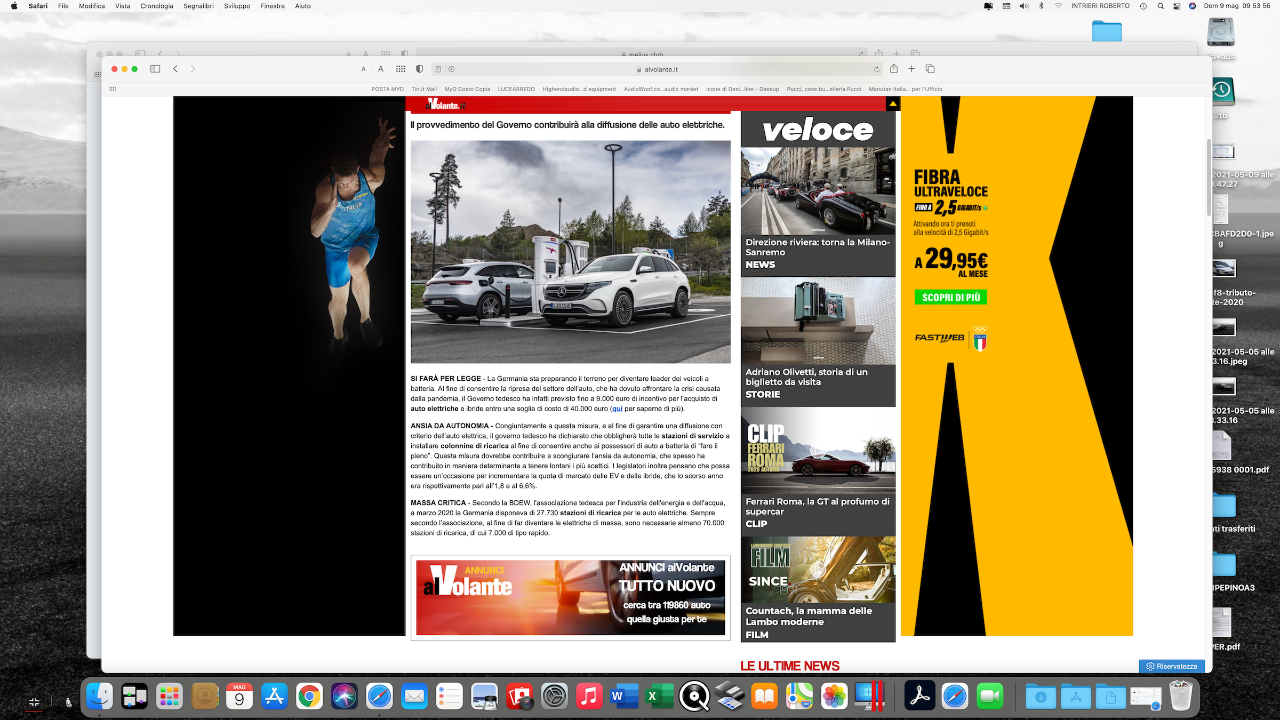The width and height of the screenshot is (1280, 720).
Task: Open the 'qui' link in the article
Action: click(x=617, y=409)
